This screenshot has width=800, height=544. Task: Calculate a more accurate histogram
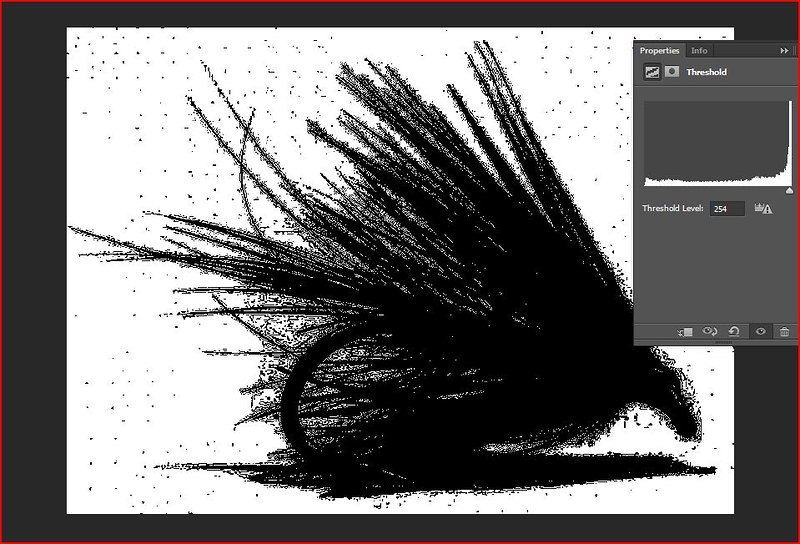click(x=765, y=209)
